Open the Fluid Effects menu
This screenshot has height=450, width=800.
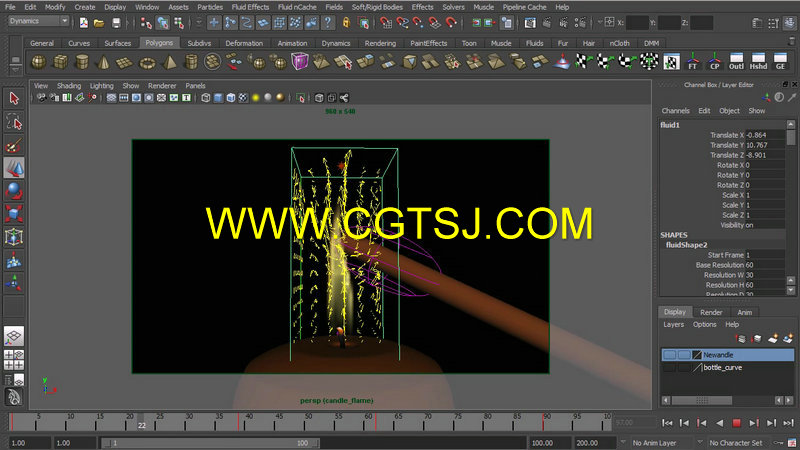point(250,7)
